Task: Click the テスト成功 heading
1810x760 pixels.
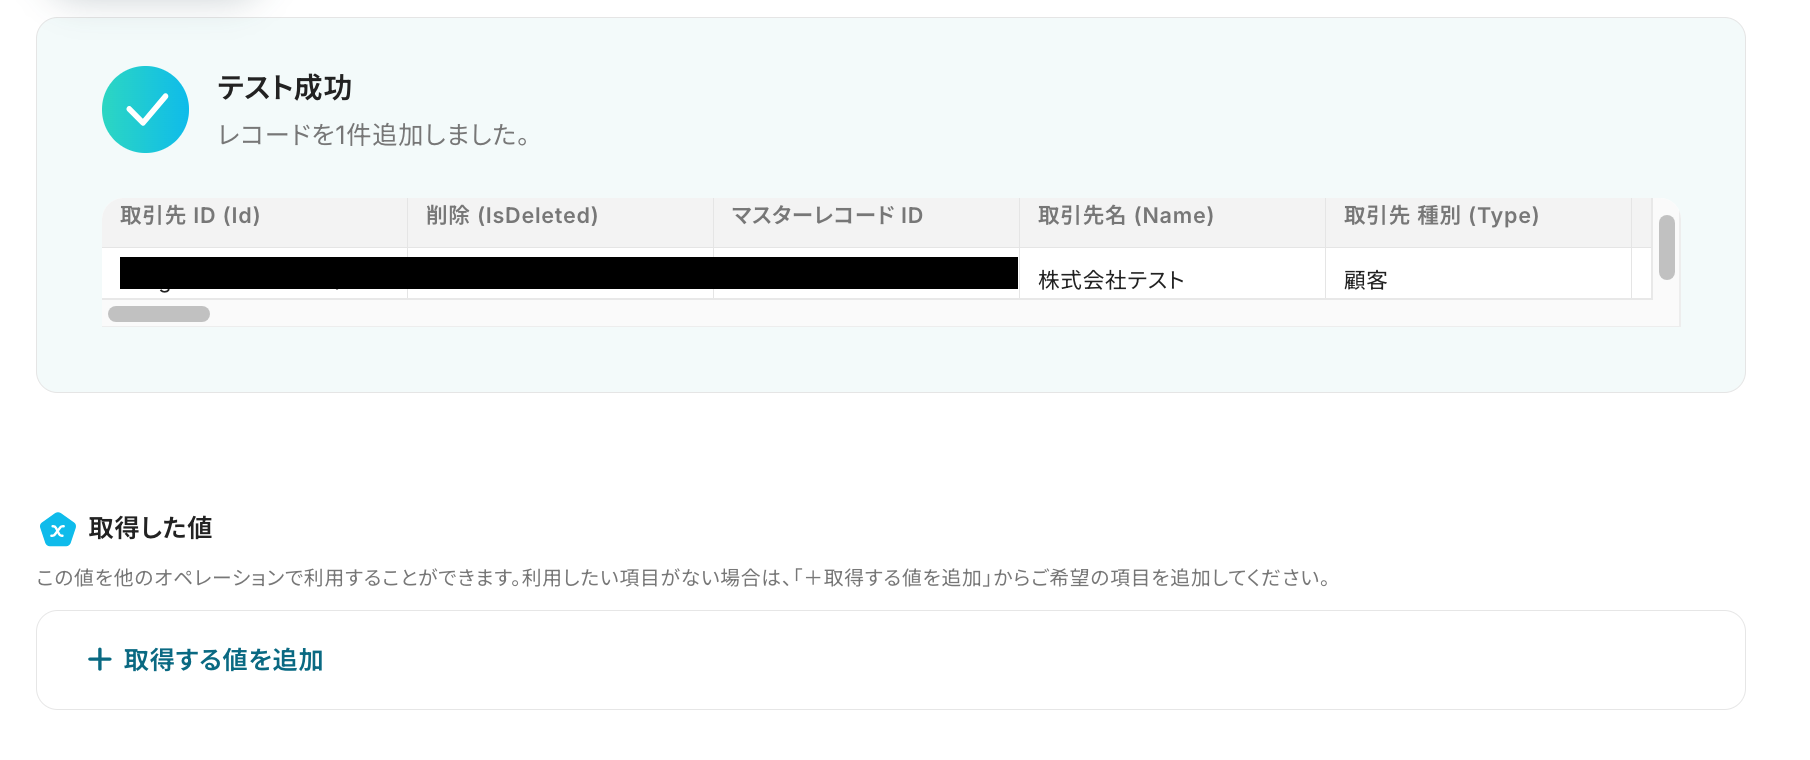Action: (x=285, y=88)
